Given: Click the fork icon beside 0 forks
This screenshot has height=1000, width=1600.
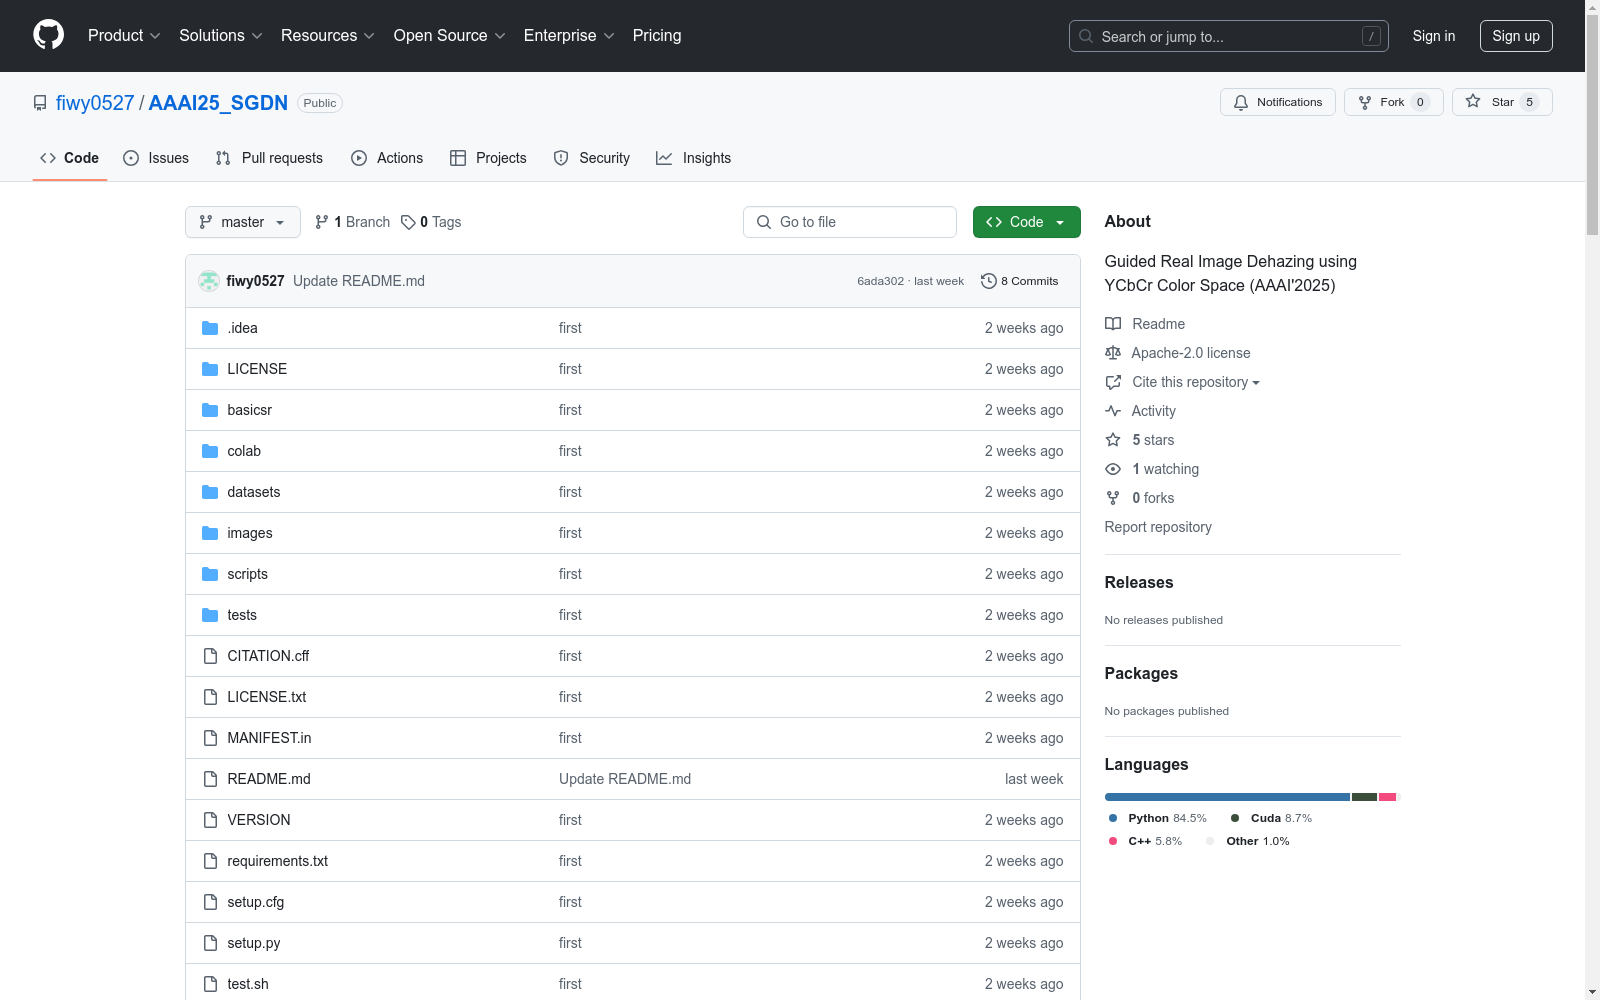Looking at the screenshot, I should pyautogui.click(x=1113, y=498).
